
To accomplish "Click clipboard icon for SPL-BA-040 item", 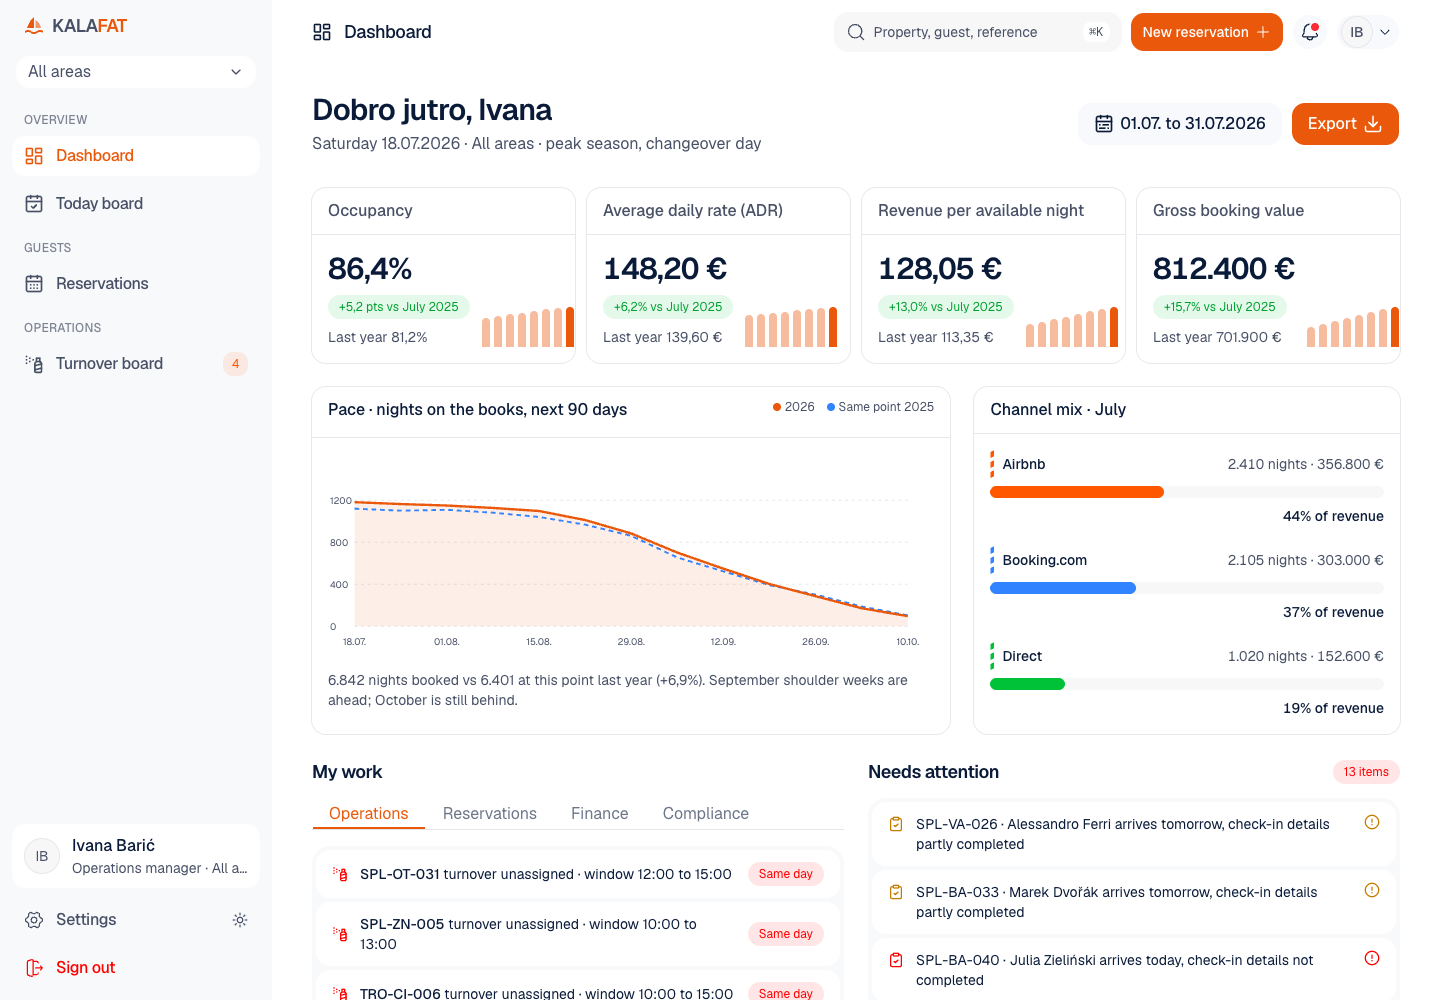I will (x=896, y=960).
